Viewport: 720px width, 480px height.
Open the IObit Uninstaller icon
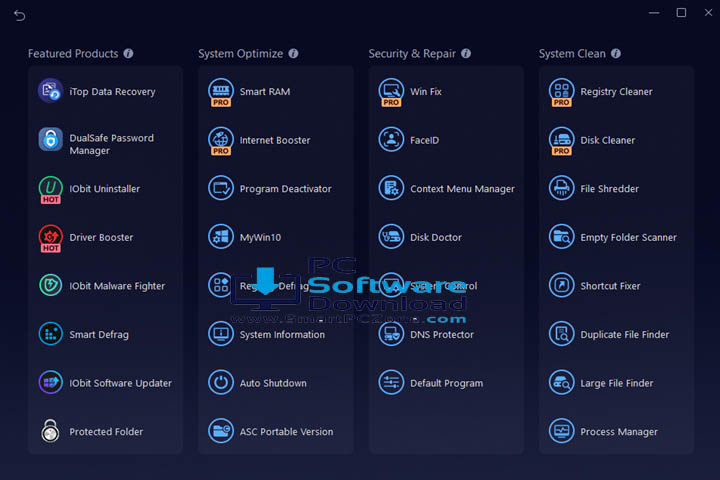coord(51,189)
